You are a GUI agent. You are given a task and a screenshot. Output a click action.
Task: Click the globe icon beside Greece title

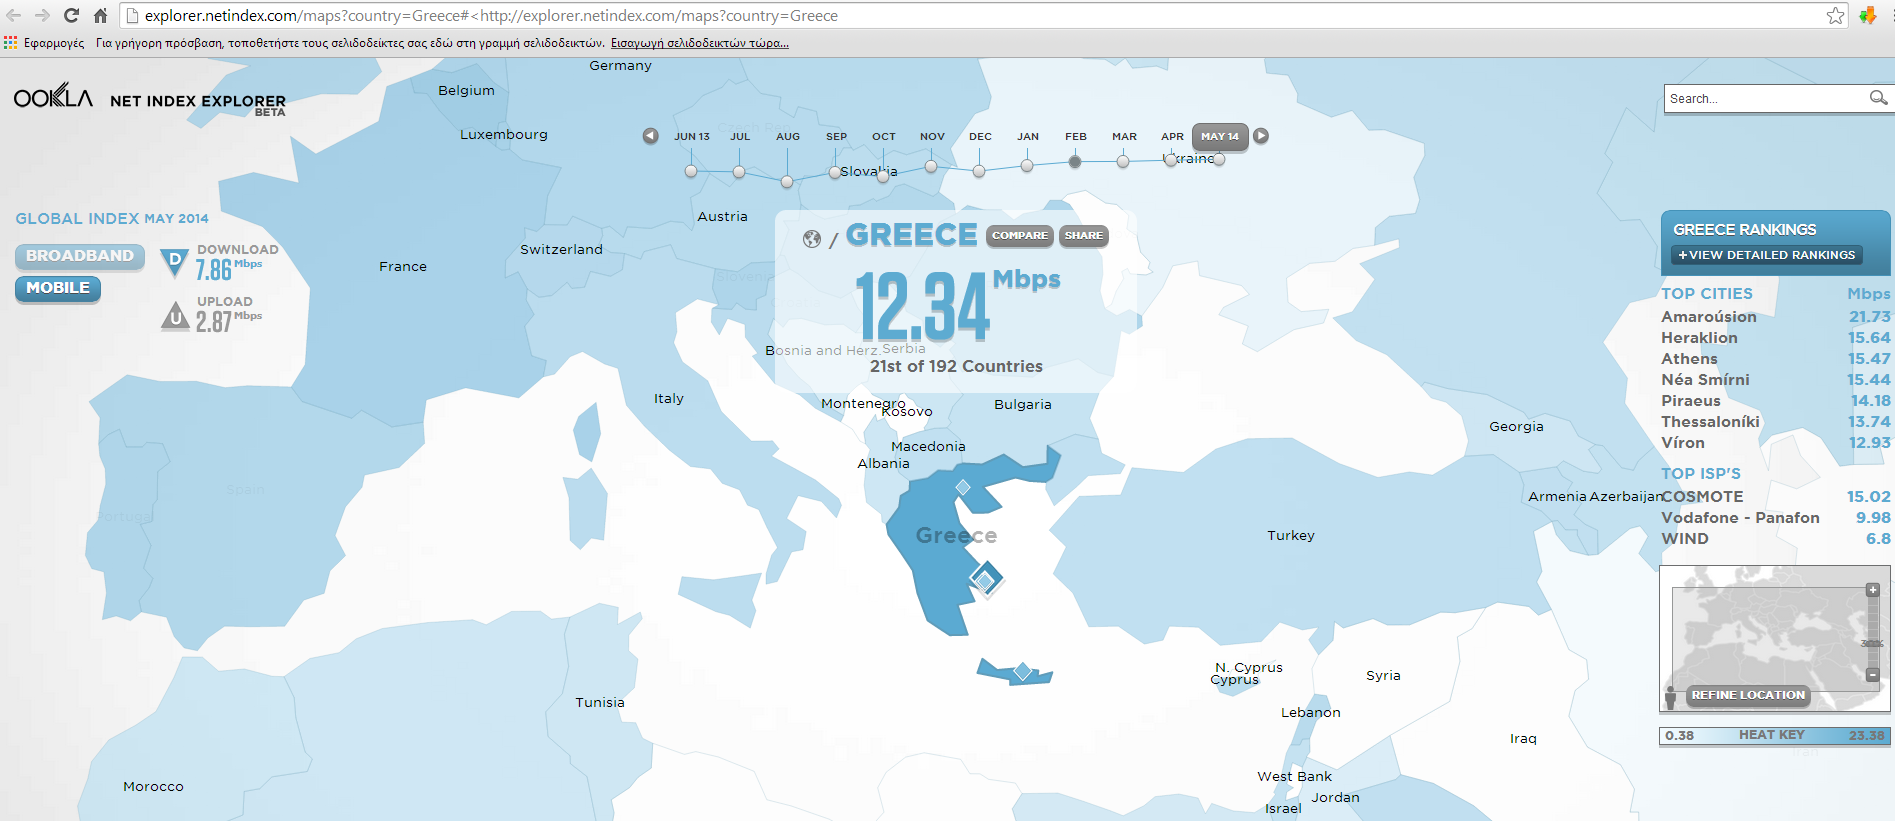click(812, 238)
